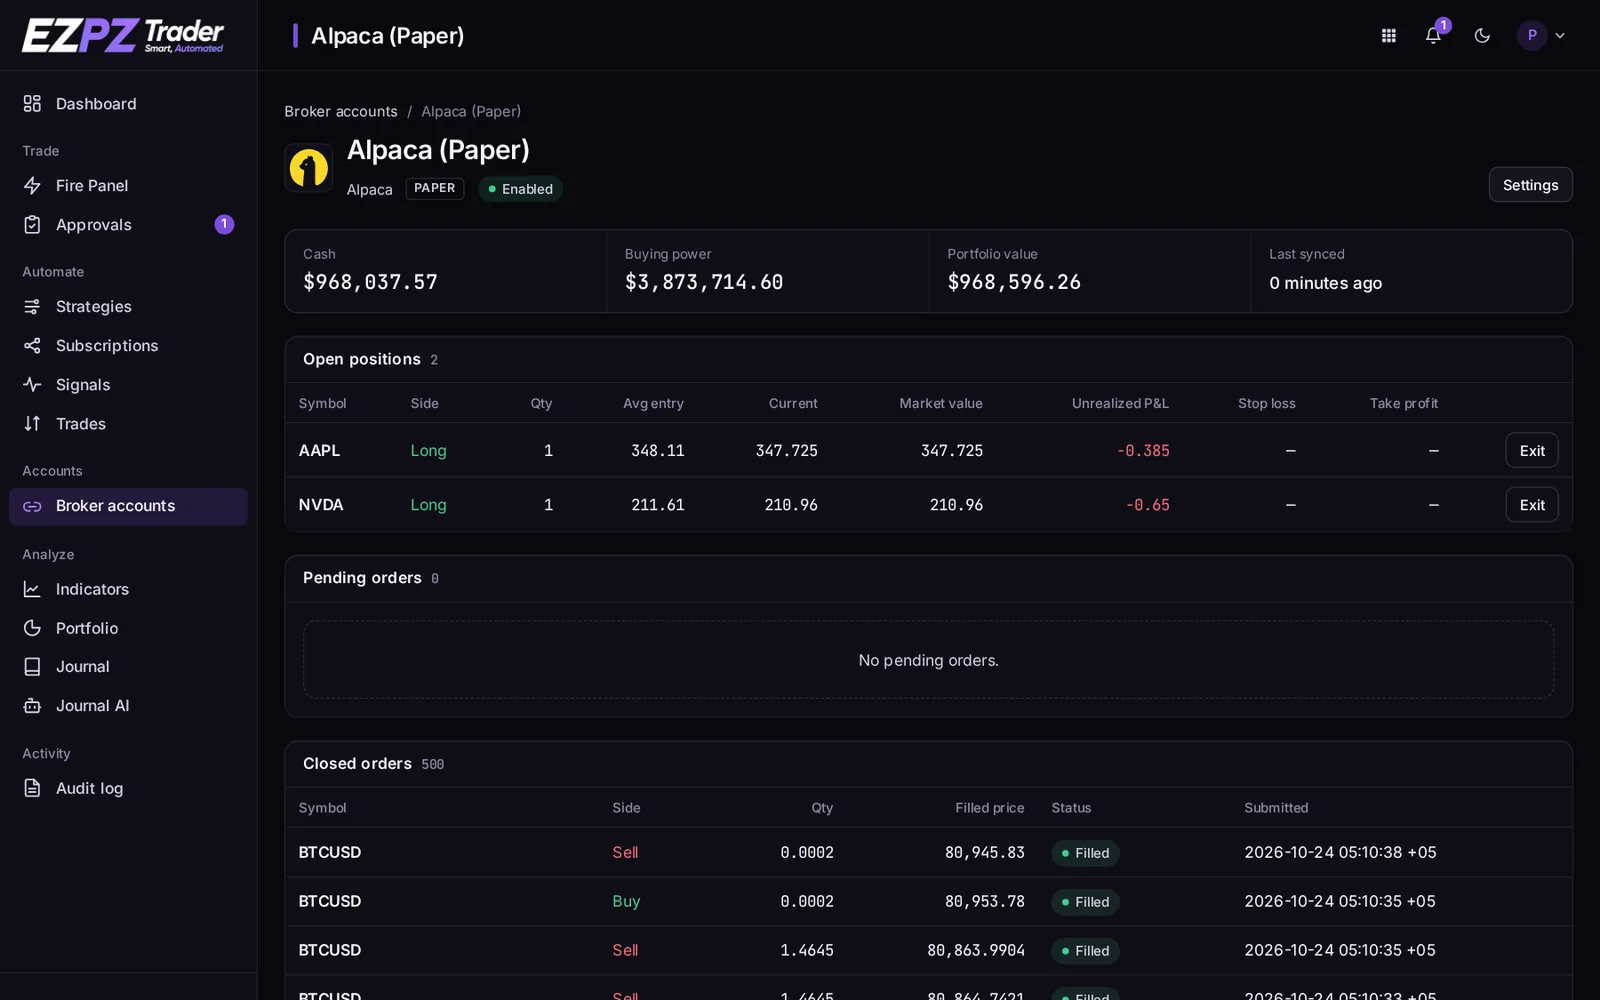Expand the user profile menu chevron
The image size is (1600, 1000).
pyautogui.click(x=1560, y=35)
